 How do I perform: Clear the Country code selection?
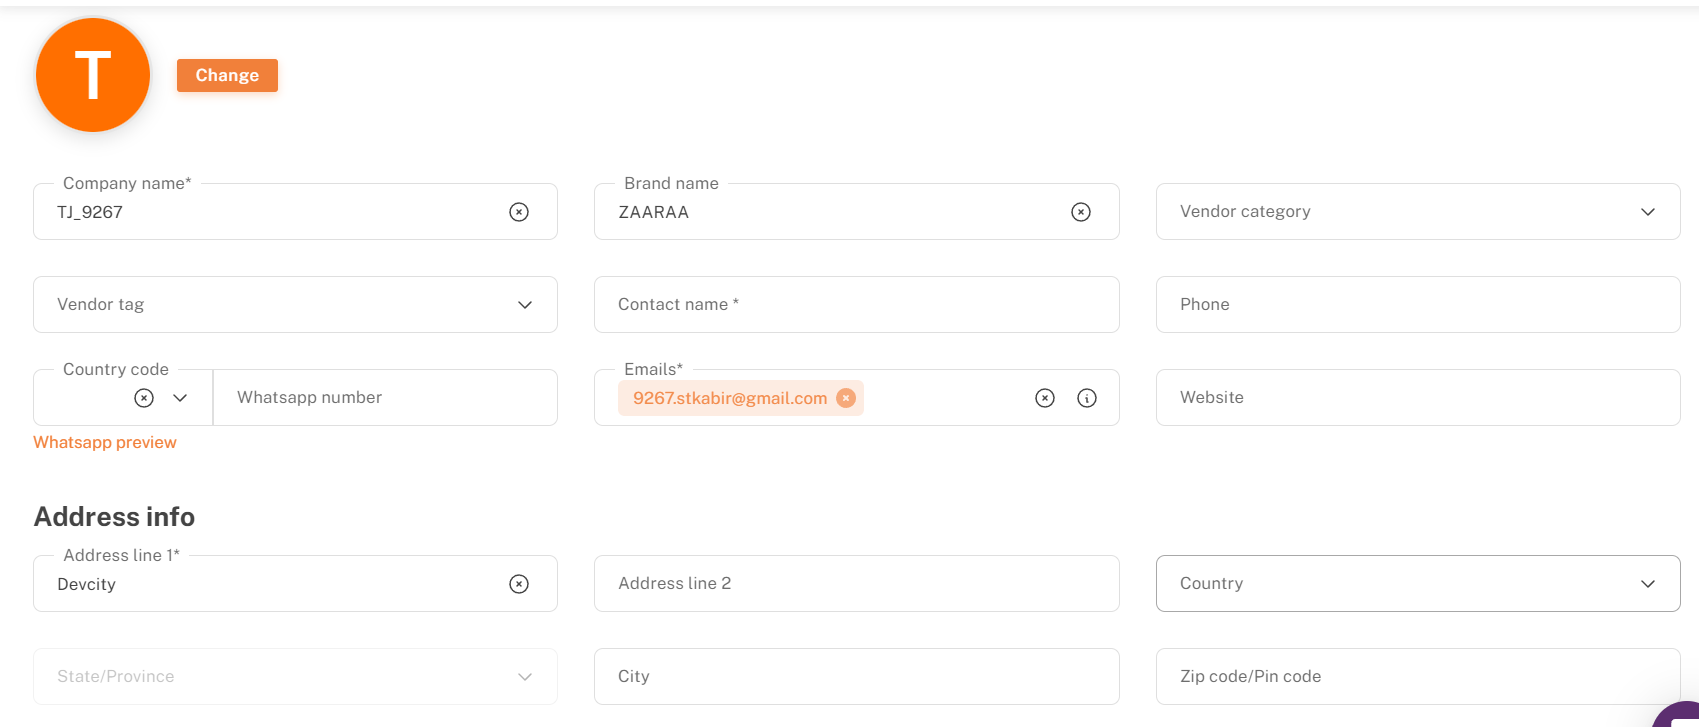(144, 398)
